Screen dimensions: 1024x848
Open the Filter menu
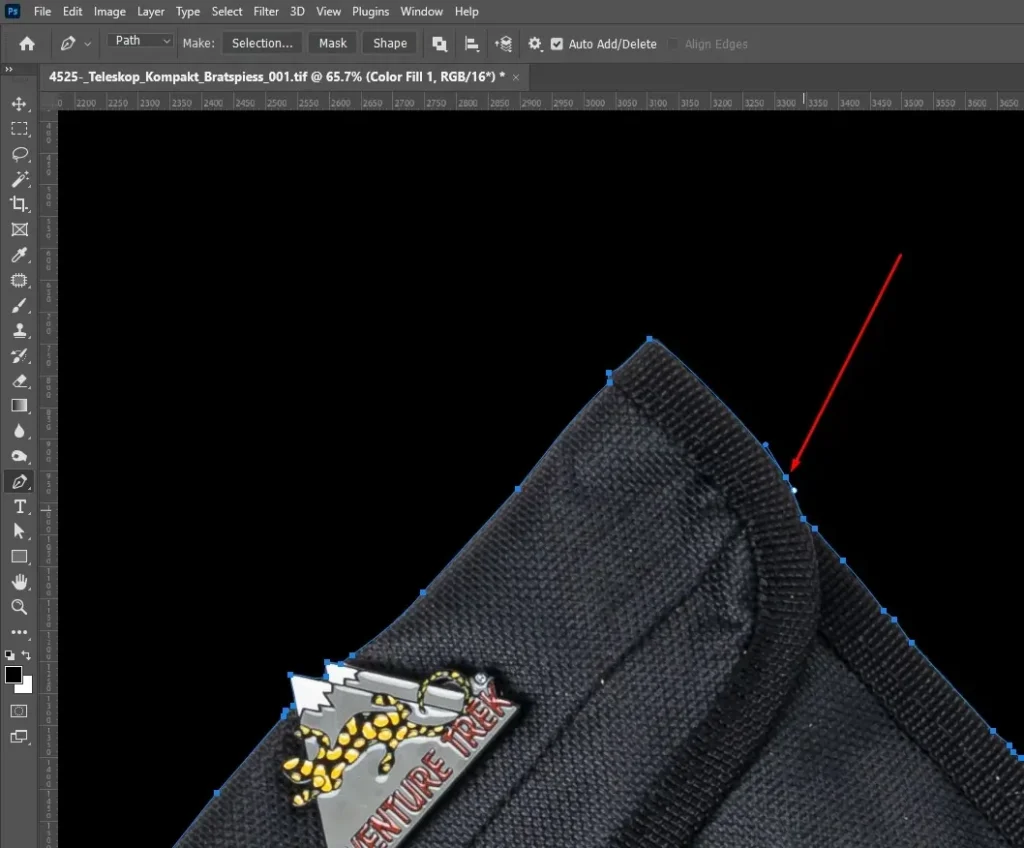265,11
